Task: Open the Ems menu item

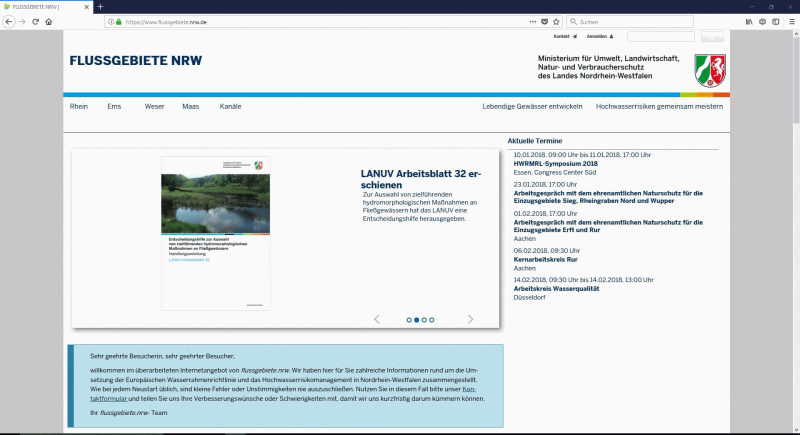Action: pyautogui.click(x=114, y=107)
